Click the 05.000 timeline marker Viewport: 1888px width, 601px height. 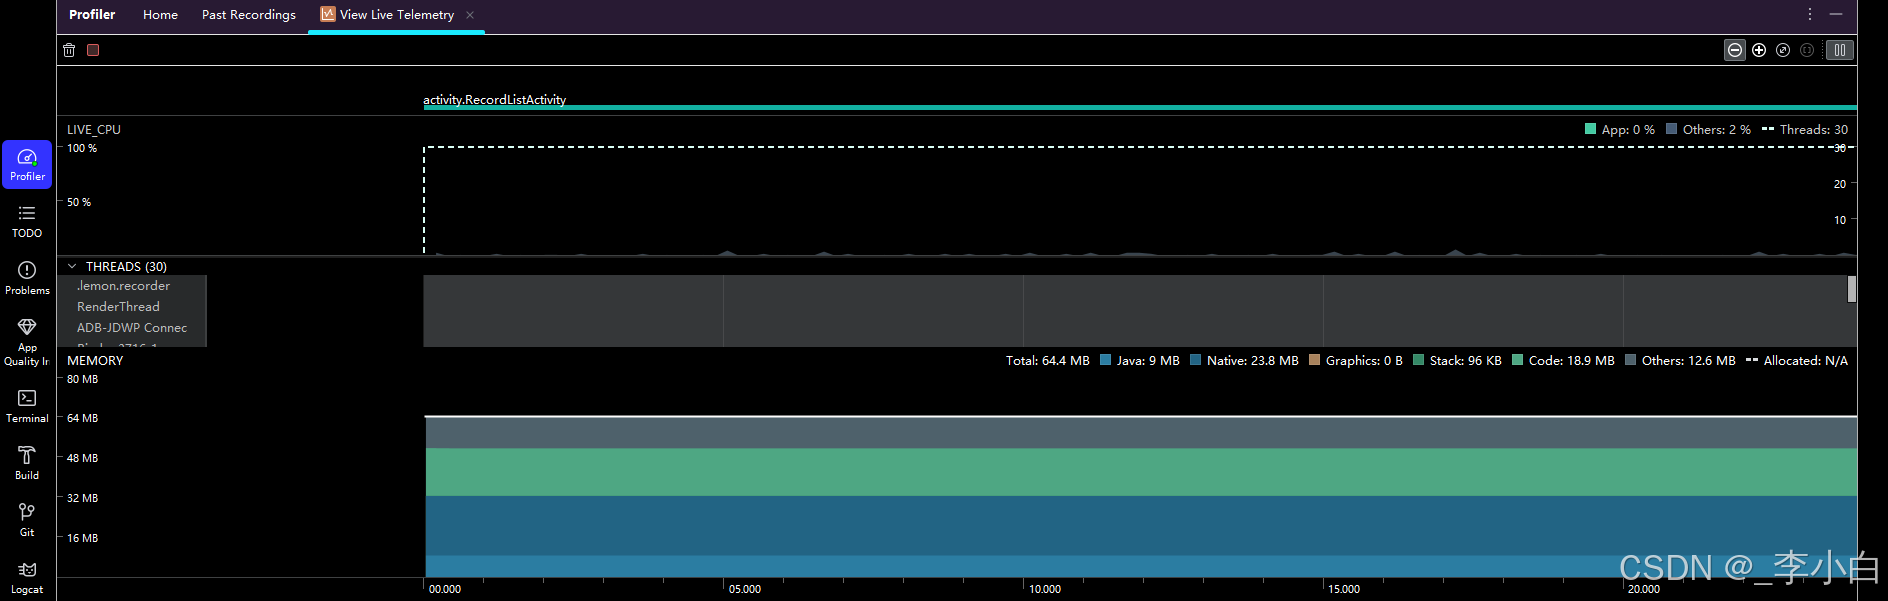[x=745, y=589]
